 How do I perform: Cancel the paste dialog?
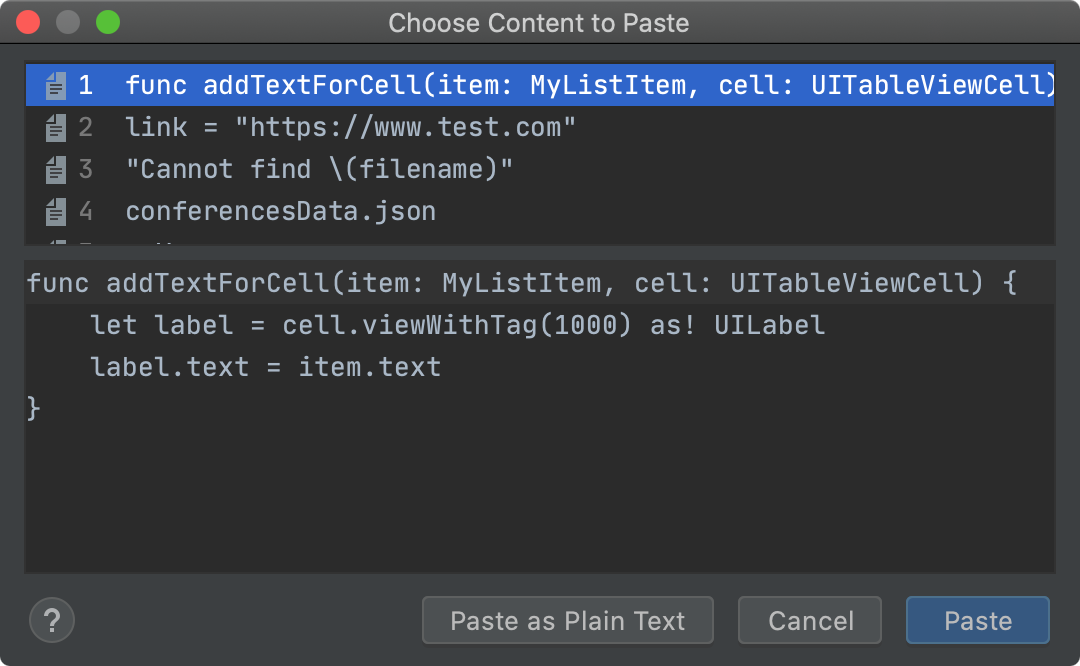pyautogui.click(x=810, y=621)
